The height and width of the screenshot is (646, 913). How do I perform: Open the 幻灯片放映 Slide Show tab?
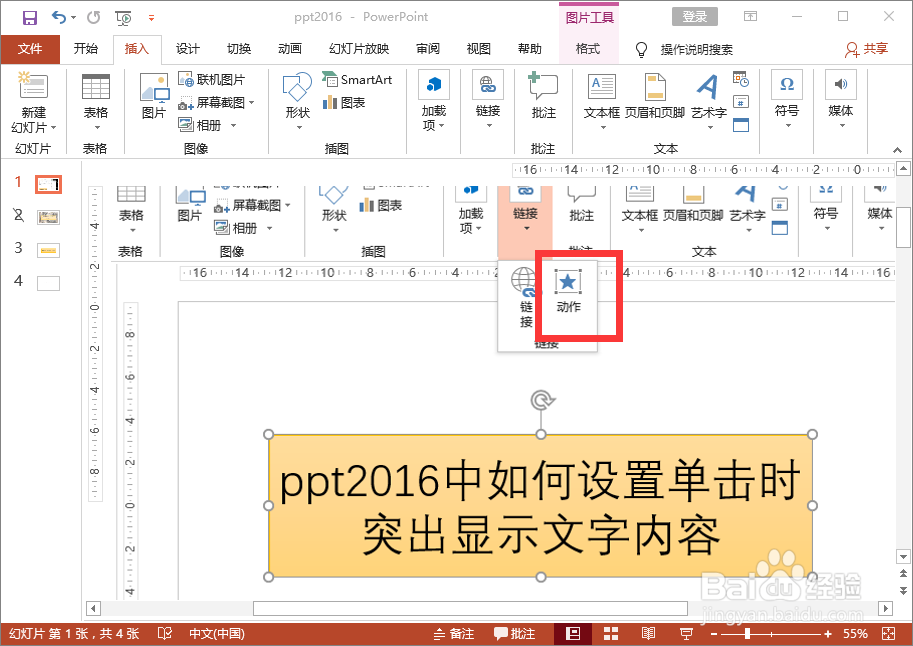[x=359, y=49]
